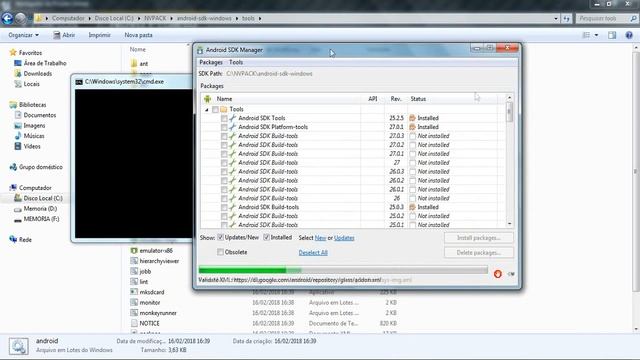The image size is (640, 360).
Task: Click Abrir in the Explorer toolbar
Action: [64, 35]
